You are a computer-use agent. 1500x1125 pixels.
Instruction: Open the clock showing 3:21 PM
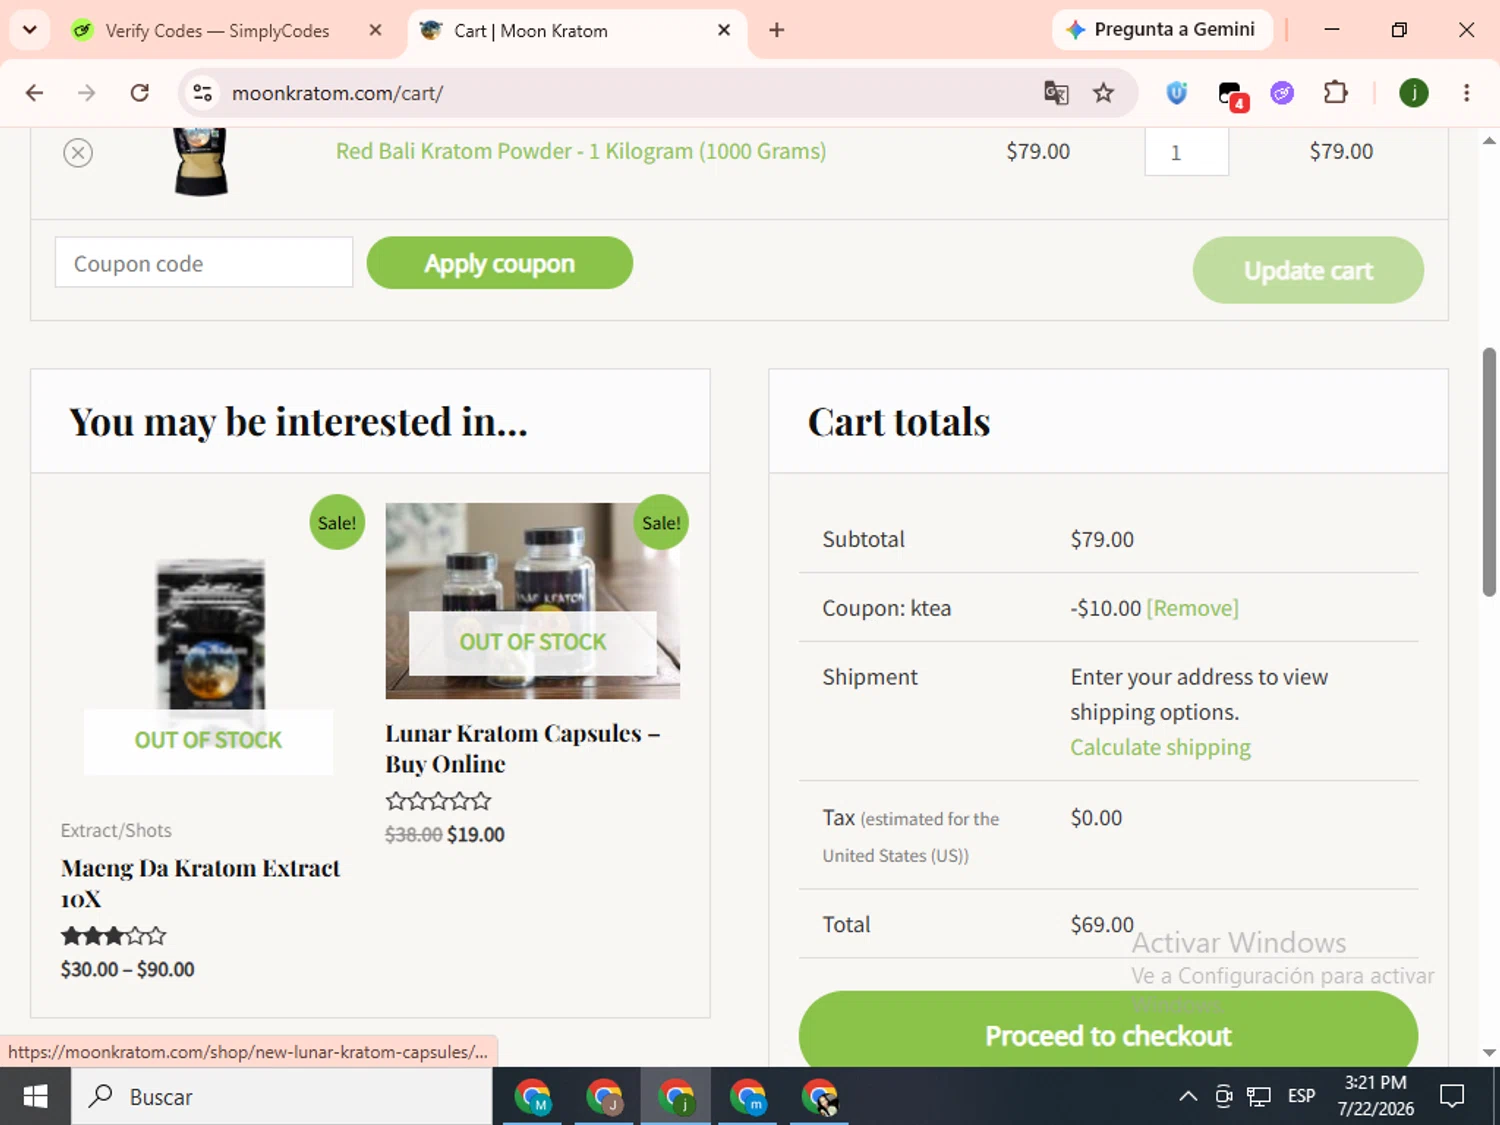point(1376,1097)
